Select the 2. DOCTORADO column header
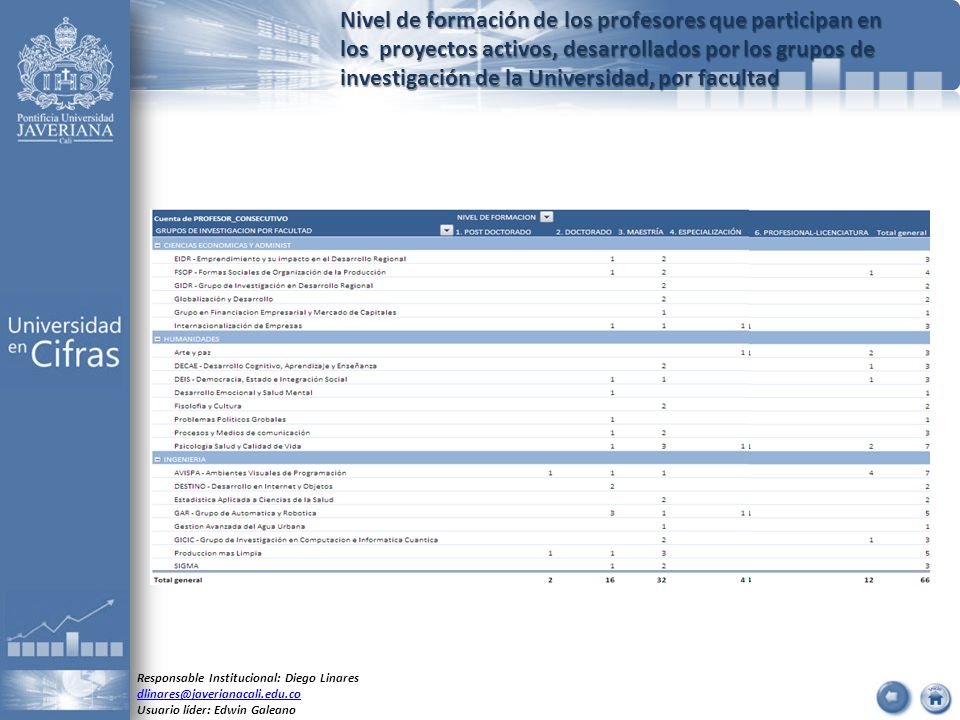The image size is (960, 720). 583,232
